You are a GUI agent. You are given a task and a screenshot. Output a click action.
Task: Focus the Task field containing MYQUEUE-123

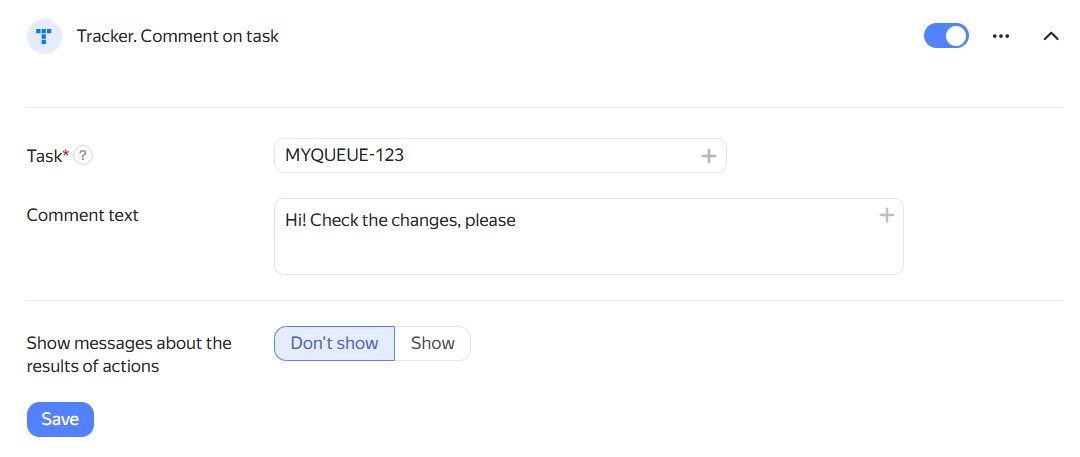(x=500, y=156)
